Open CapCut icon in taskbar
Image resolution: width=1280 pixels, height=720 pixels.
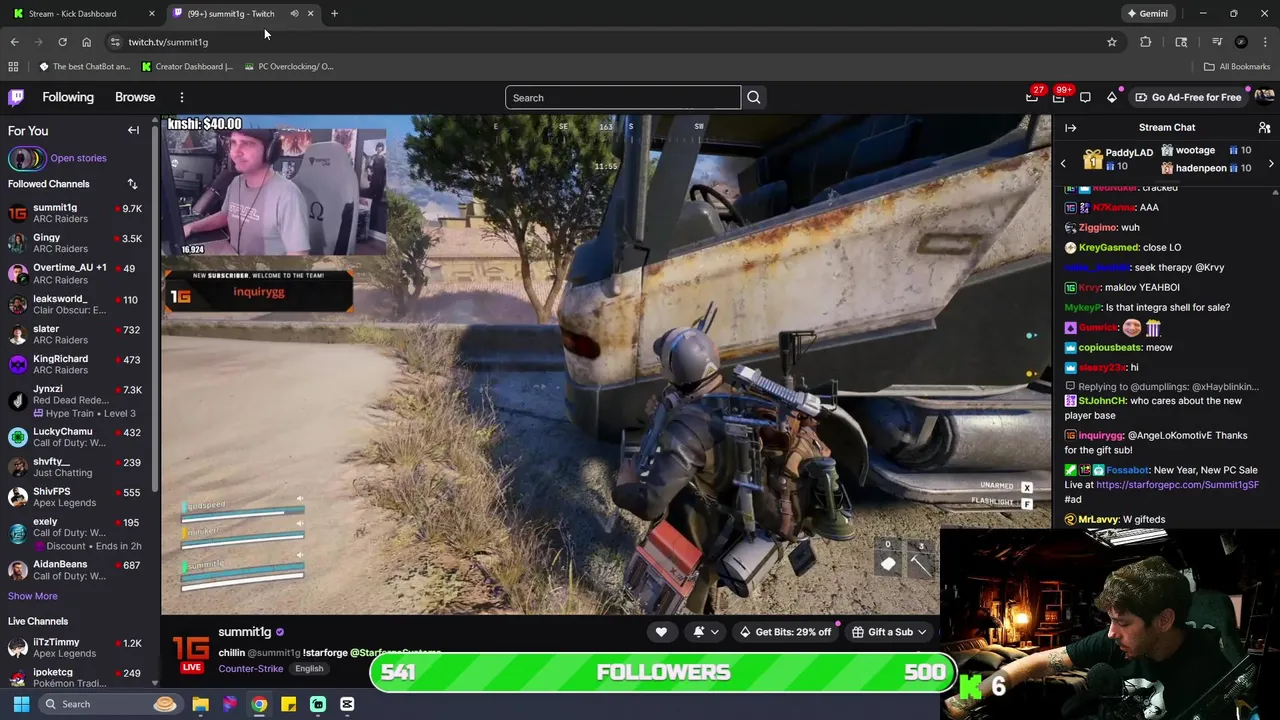pyautogui.click(x=347, y=704)
